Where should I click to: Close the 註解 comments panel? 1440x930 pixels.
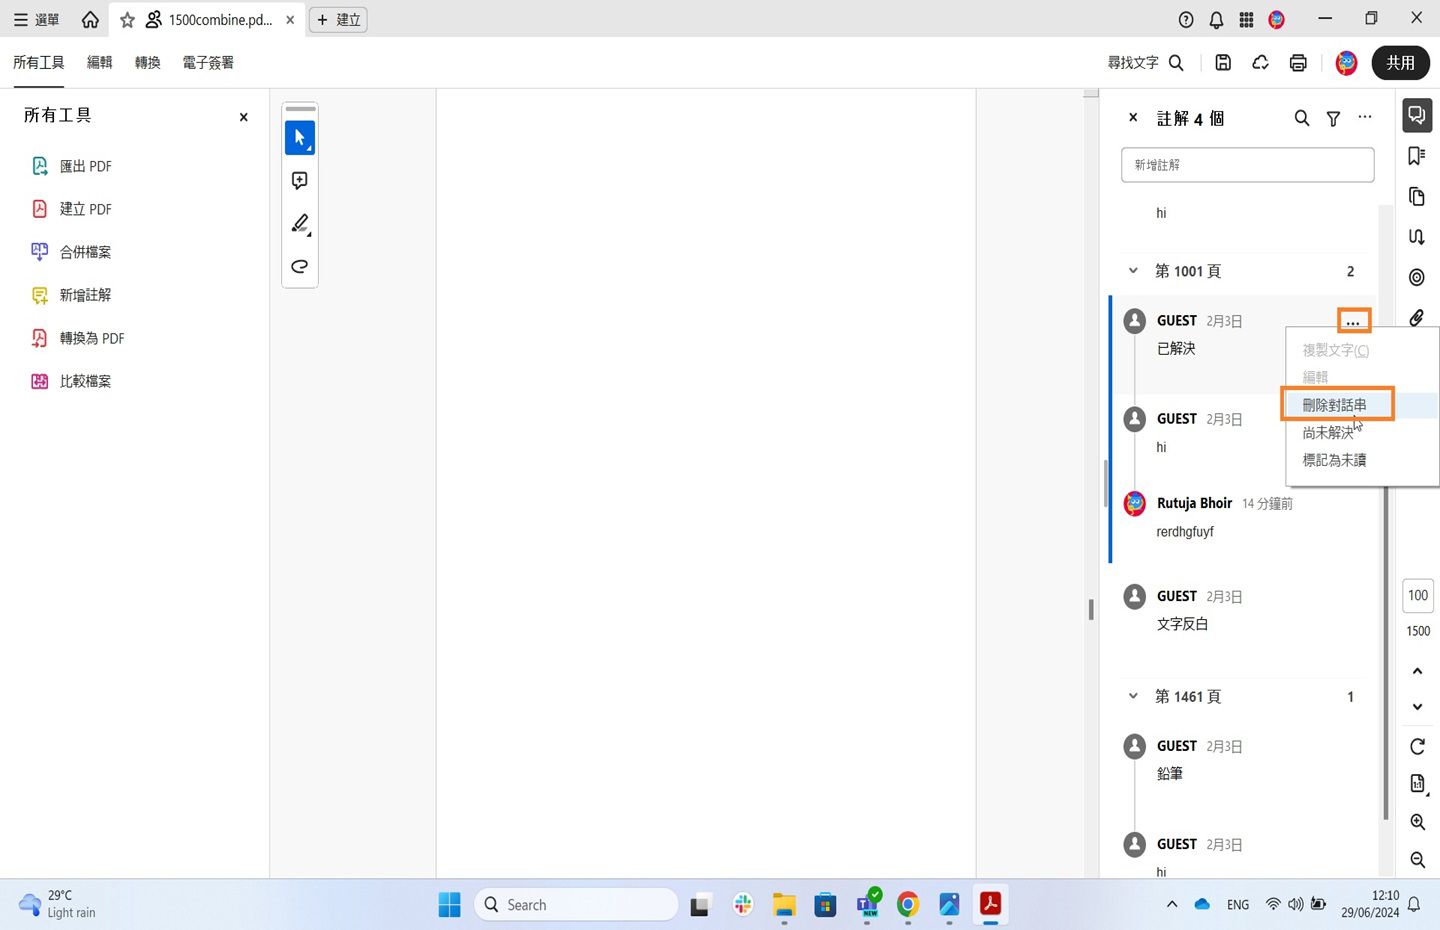coord(1133,117)
